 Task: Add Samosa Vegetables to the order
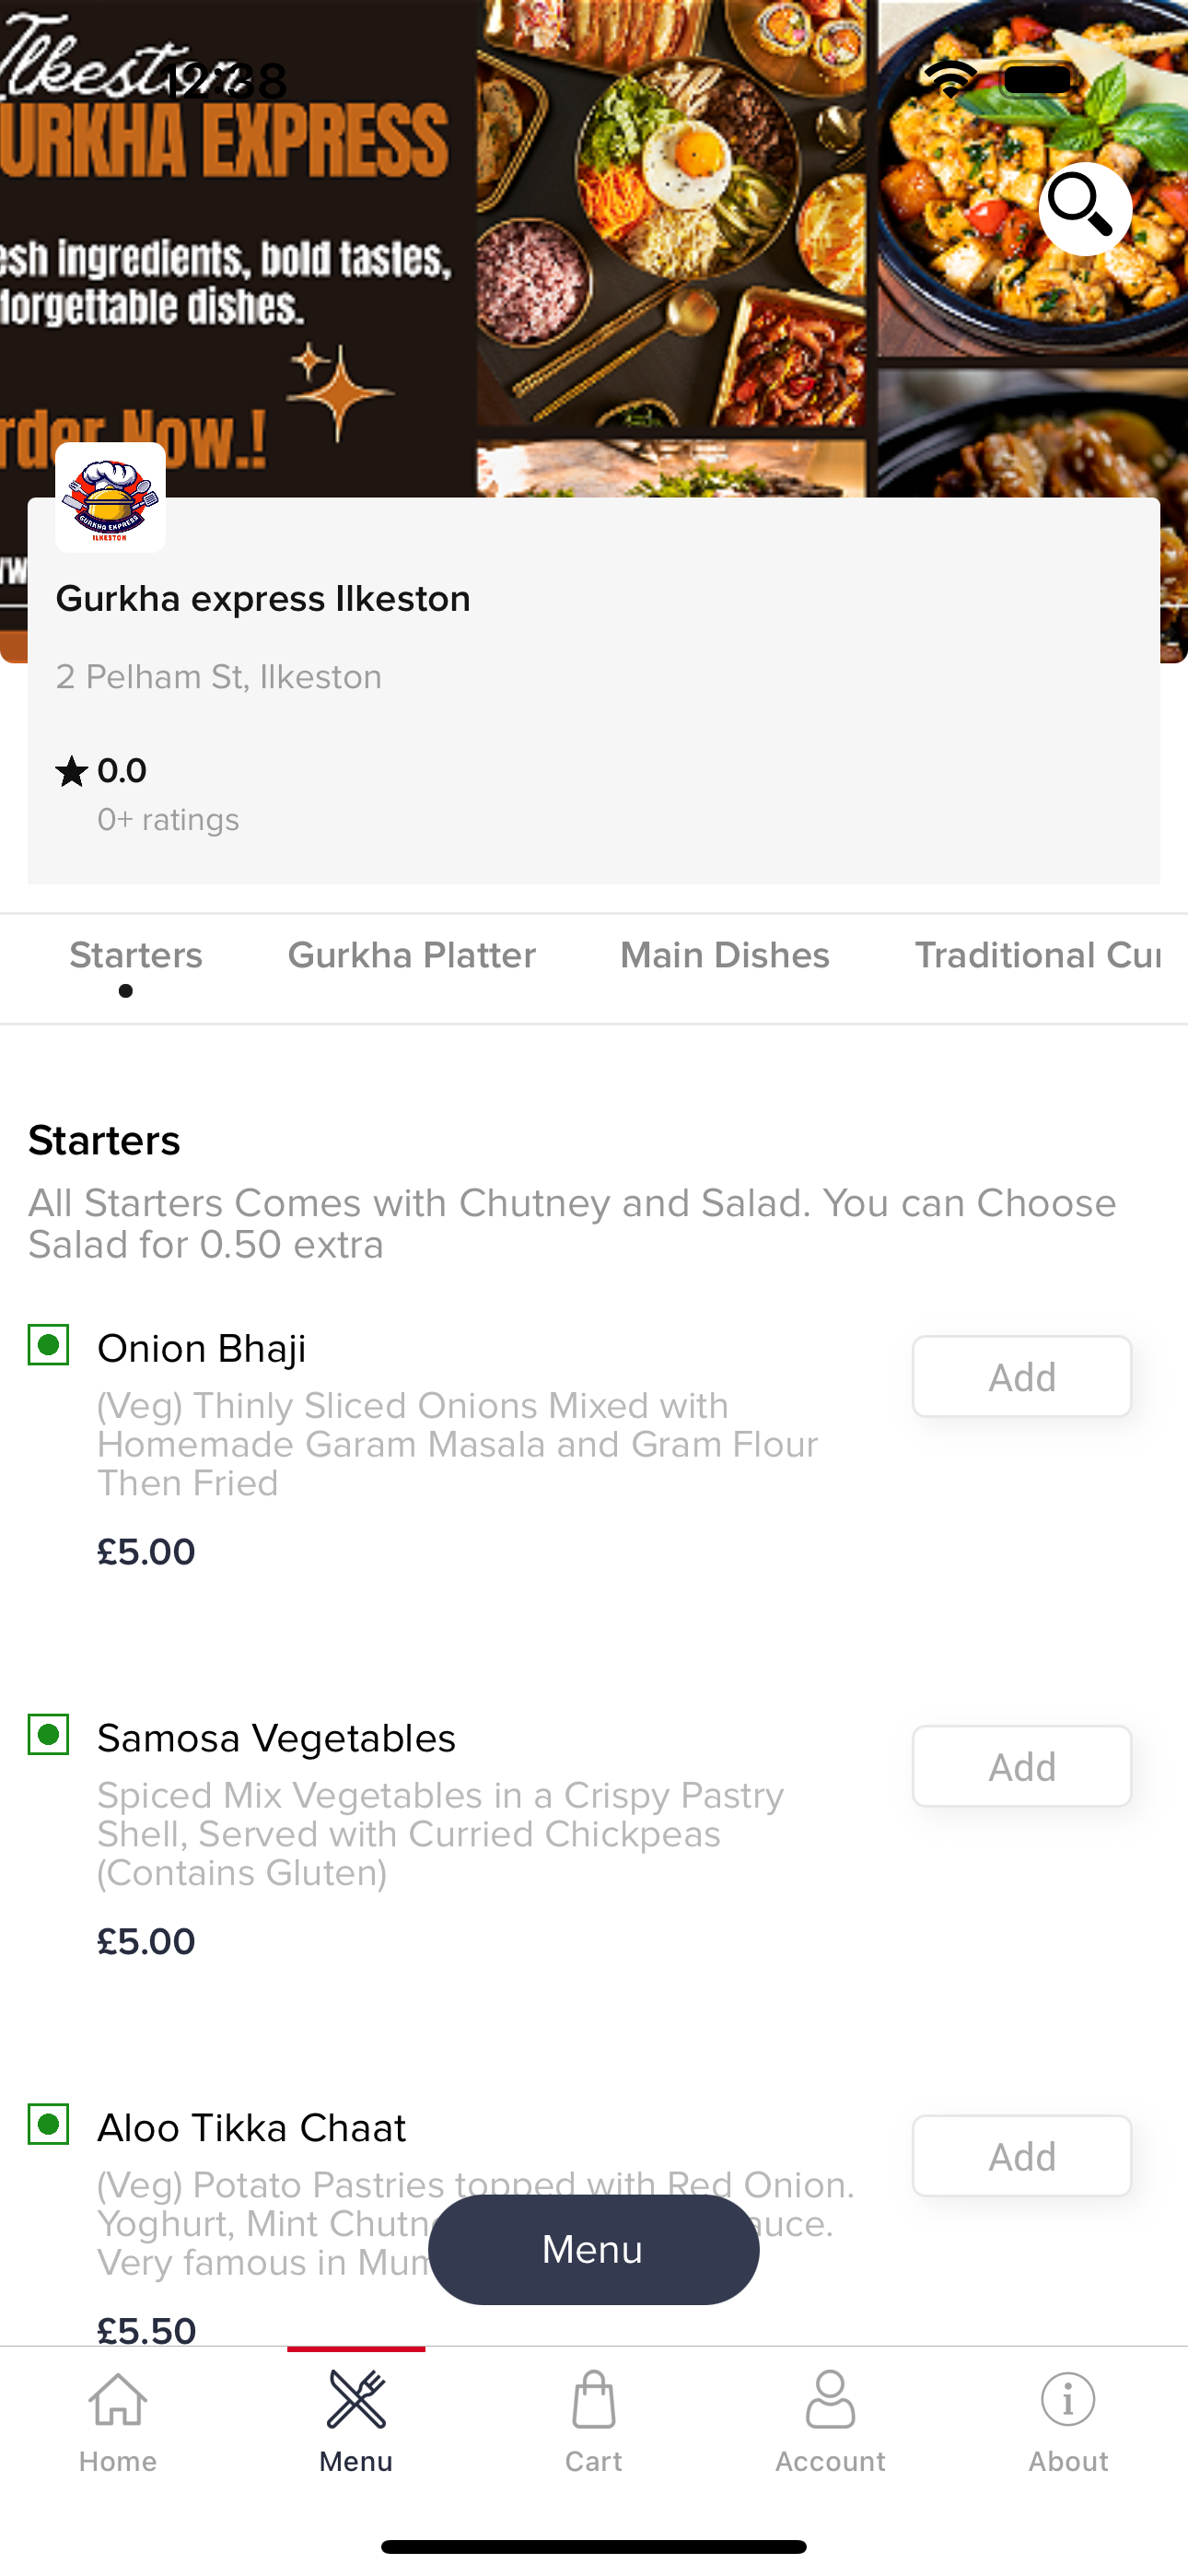click(x=1022, y=1766)
